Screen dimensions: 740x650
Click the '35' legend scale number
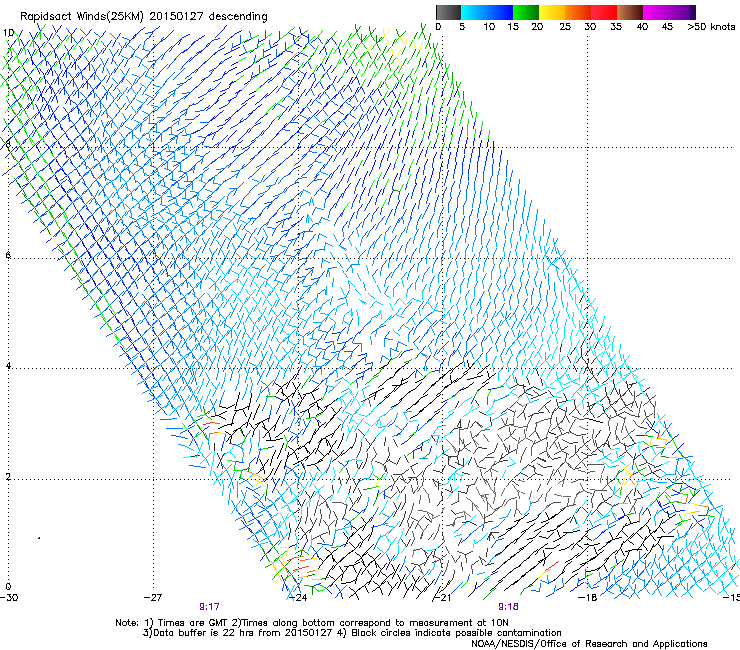pos(616,26)
